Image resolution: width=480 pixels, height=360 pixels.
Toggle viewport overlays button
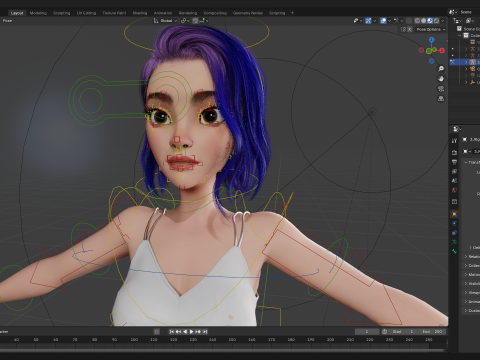(x=383, y=21)
